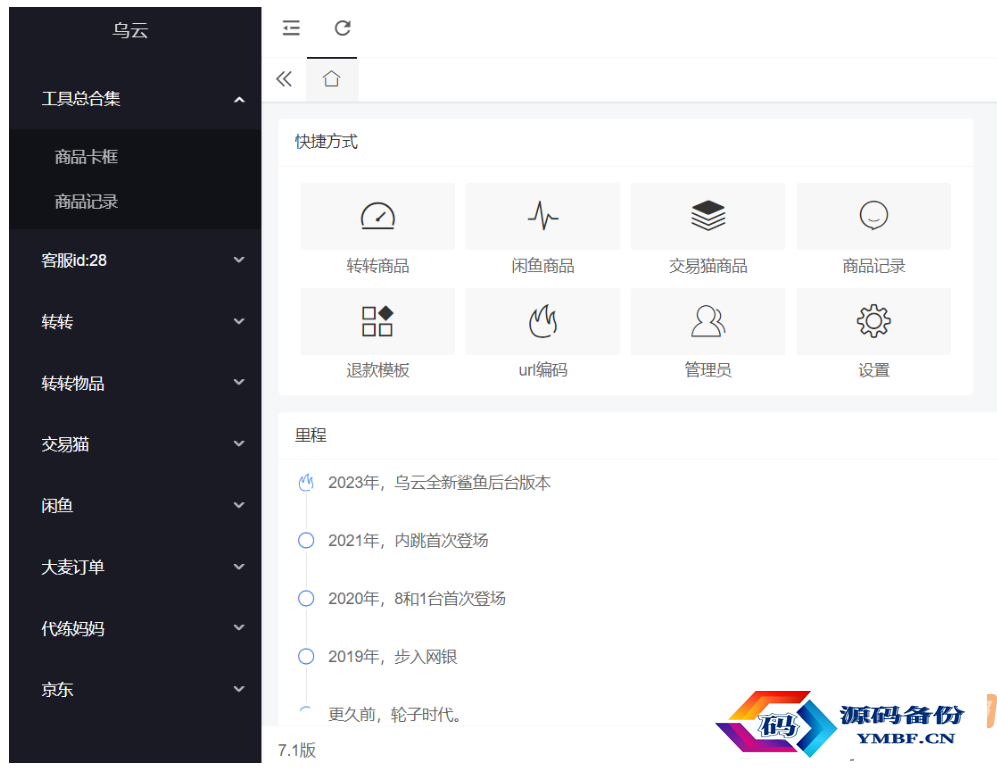Click the 退款模板 shortcut label
The image size is (997, 769).
378,370
